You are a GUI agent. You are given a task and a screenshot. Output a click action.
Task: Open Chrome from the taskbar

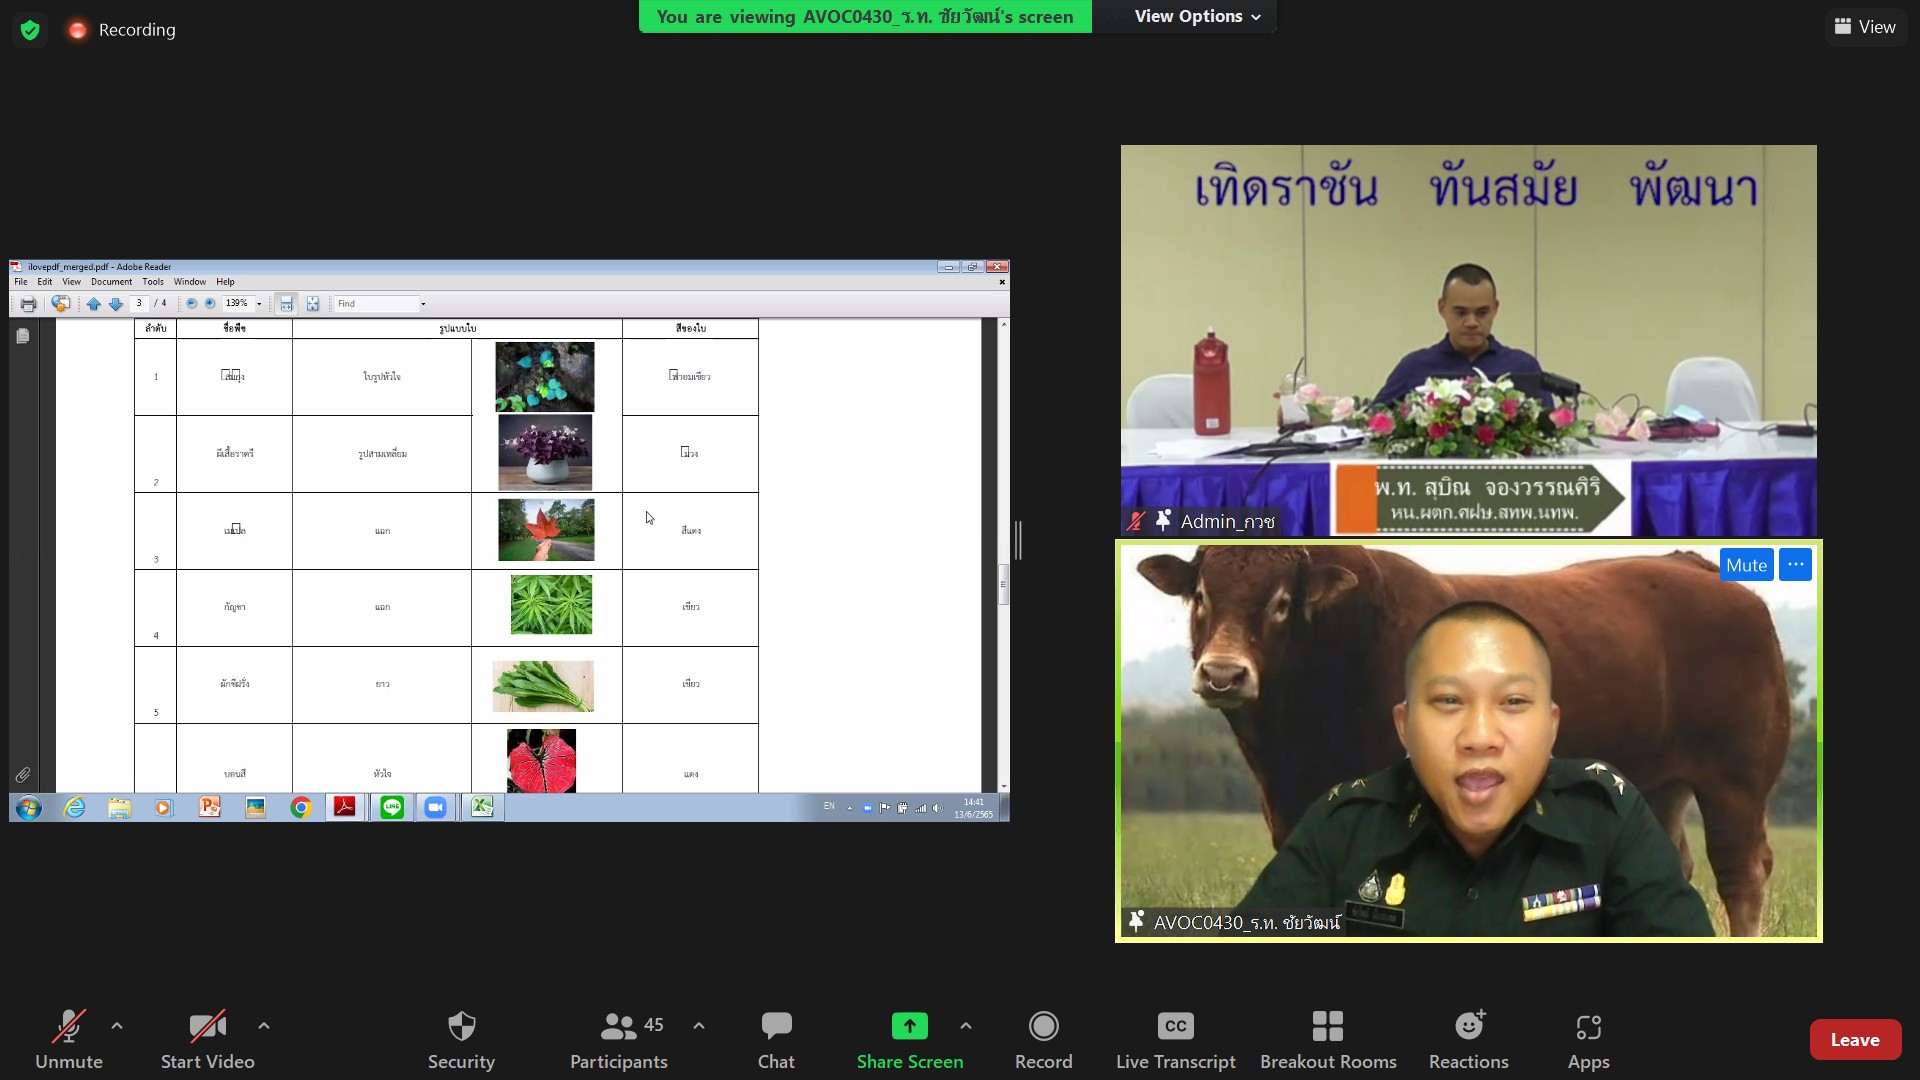point(301,808)
